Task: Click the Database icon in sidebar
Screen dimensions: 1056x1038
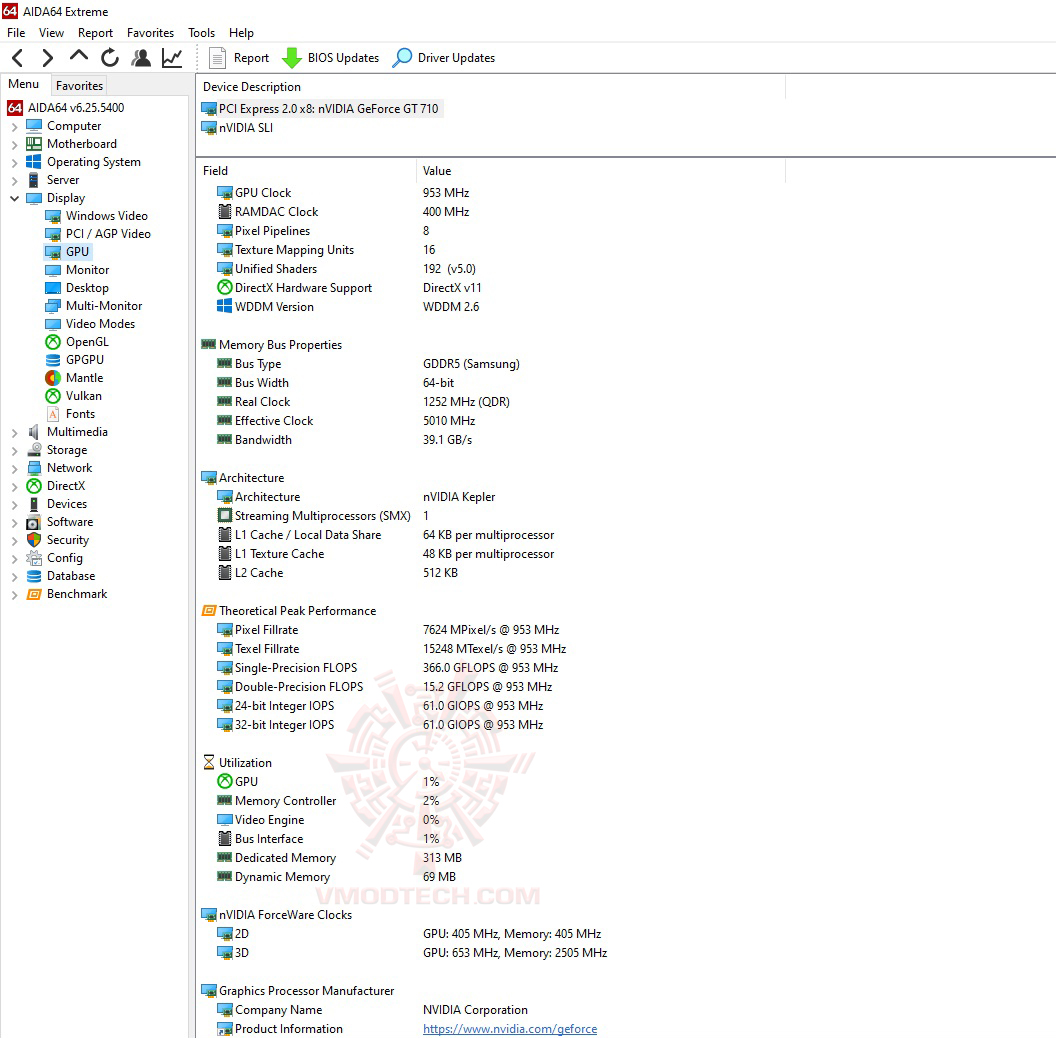Action: pos(34,576)
